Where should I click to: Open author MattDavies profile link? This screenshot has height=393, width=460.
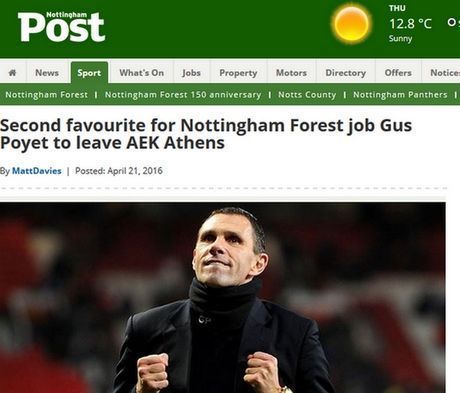click(37, 171)
